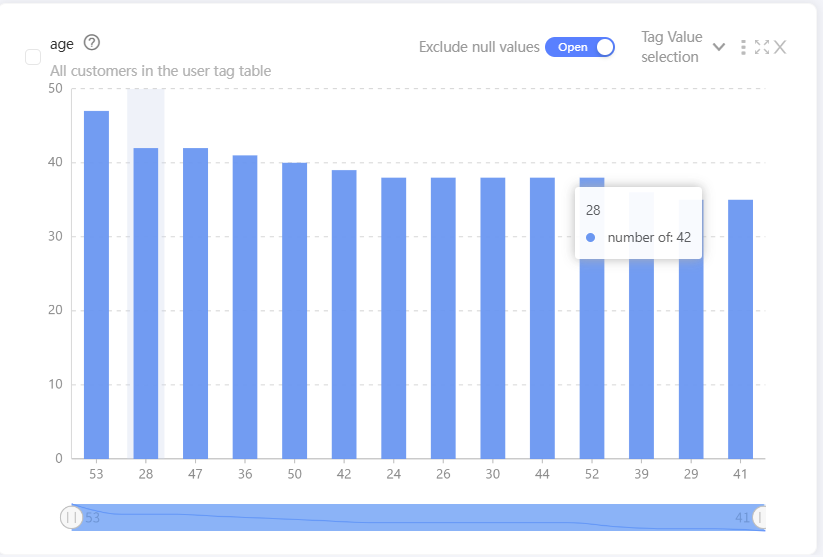Open the Tag Value selection dropdown

click(x=671, y=47)
